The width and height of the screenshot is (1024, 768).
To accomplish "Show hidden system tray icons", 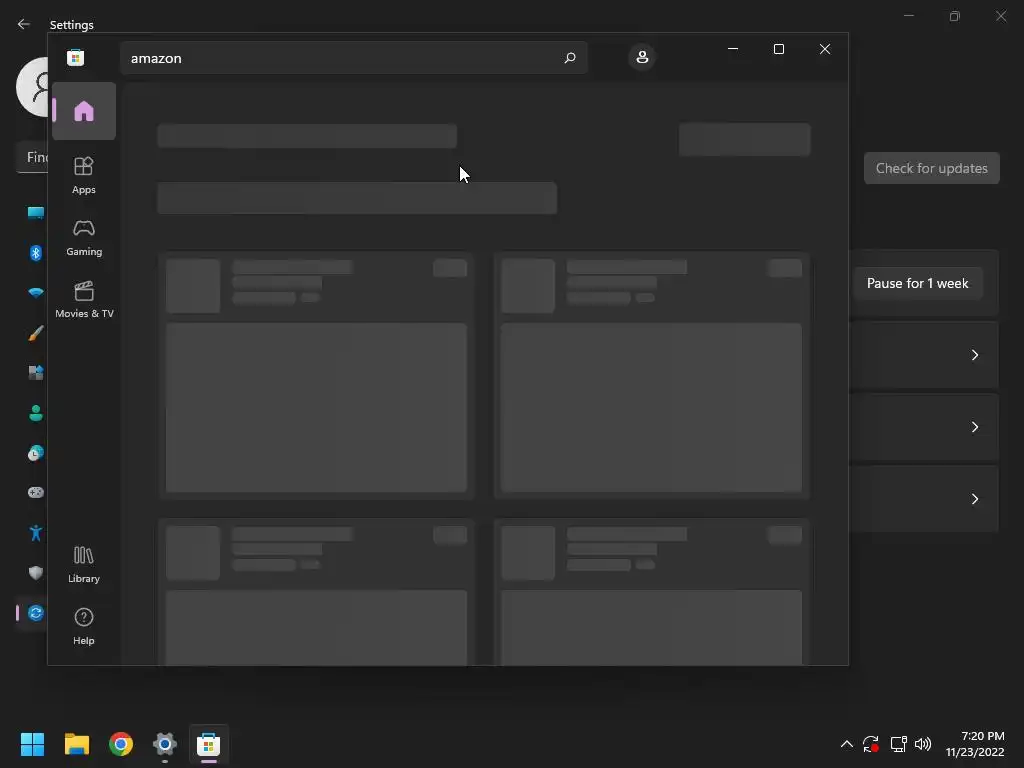I will [846, 744].
